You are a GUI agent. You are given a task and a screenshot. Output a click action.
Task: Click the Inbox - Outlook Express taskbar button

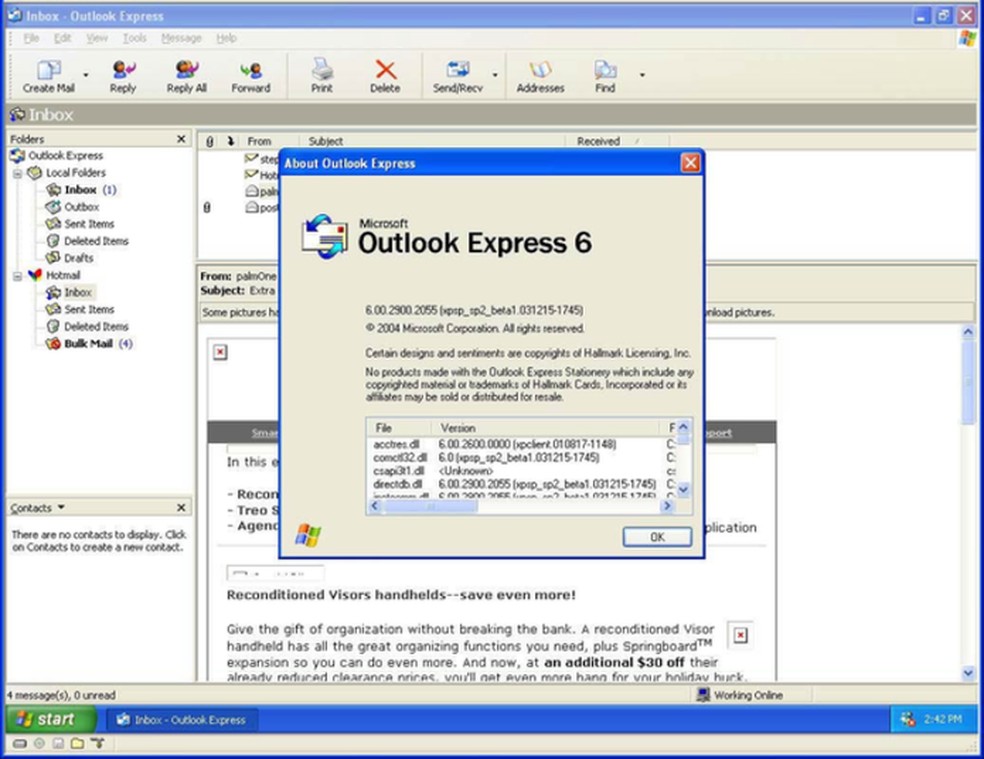pos(182,718)
